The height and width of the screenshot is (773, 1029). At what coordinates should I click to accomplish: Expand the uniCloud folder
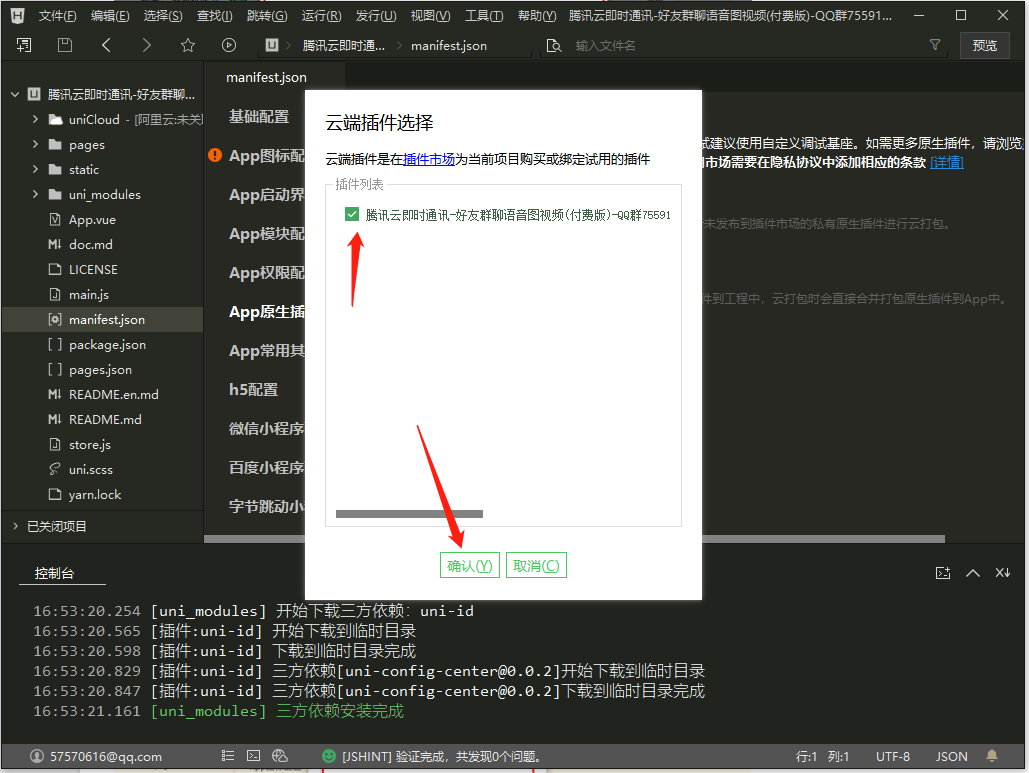pyautogui.click(x=35, y=119)
